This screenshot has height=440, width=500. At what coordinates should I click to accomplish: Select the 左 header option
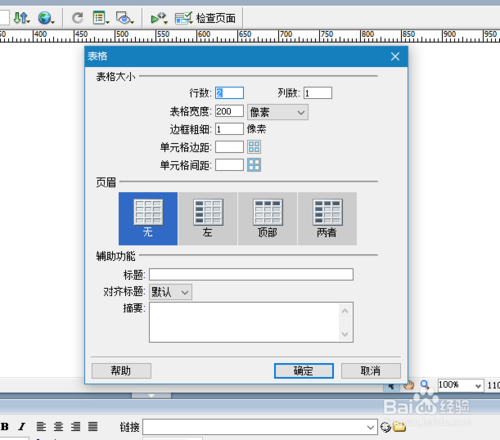208,219
